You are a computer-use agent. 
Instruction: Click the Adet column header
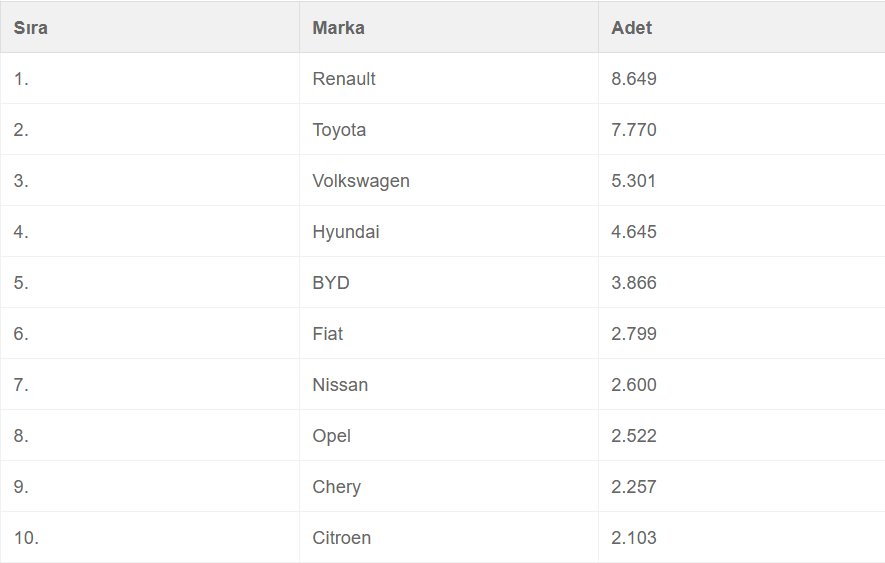click(631, 28)
